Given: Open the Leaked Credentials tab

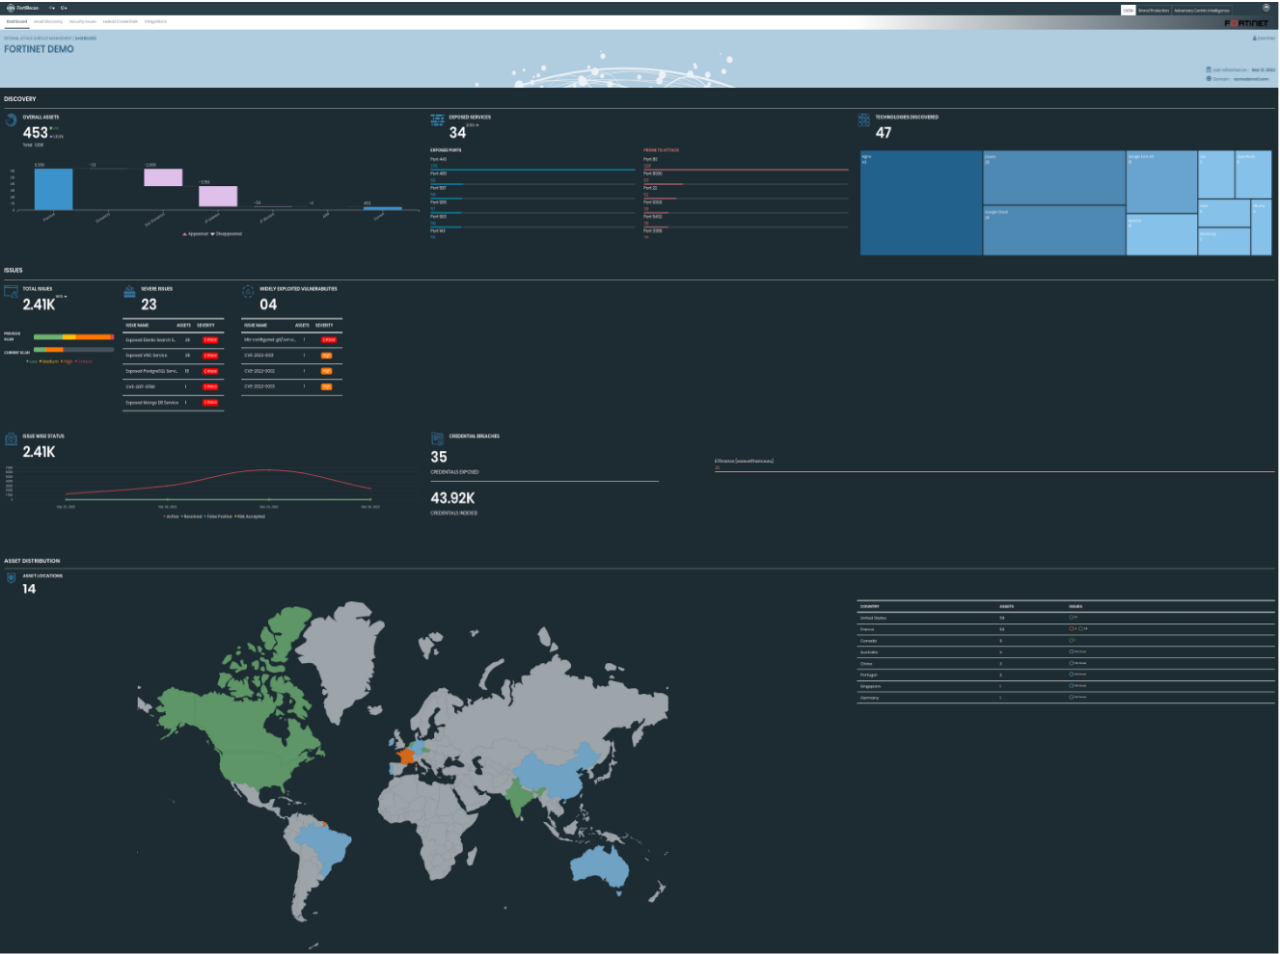Looking at the screenshot, I should point(120,21).
